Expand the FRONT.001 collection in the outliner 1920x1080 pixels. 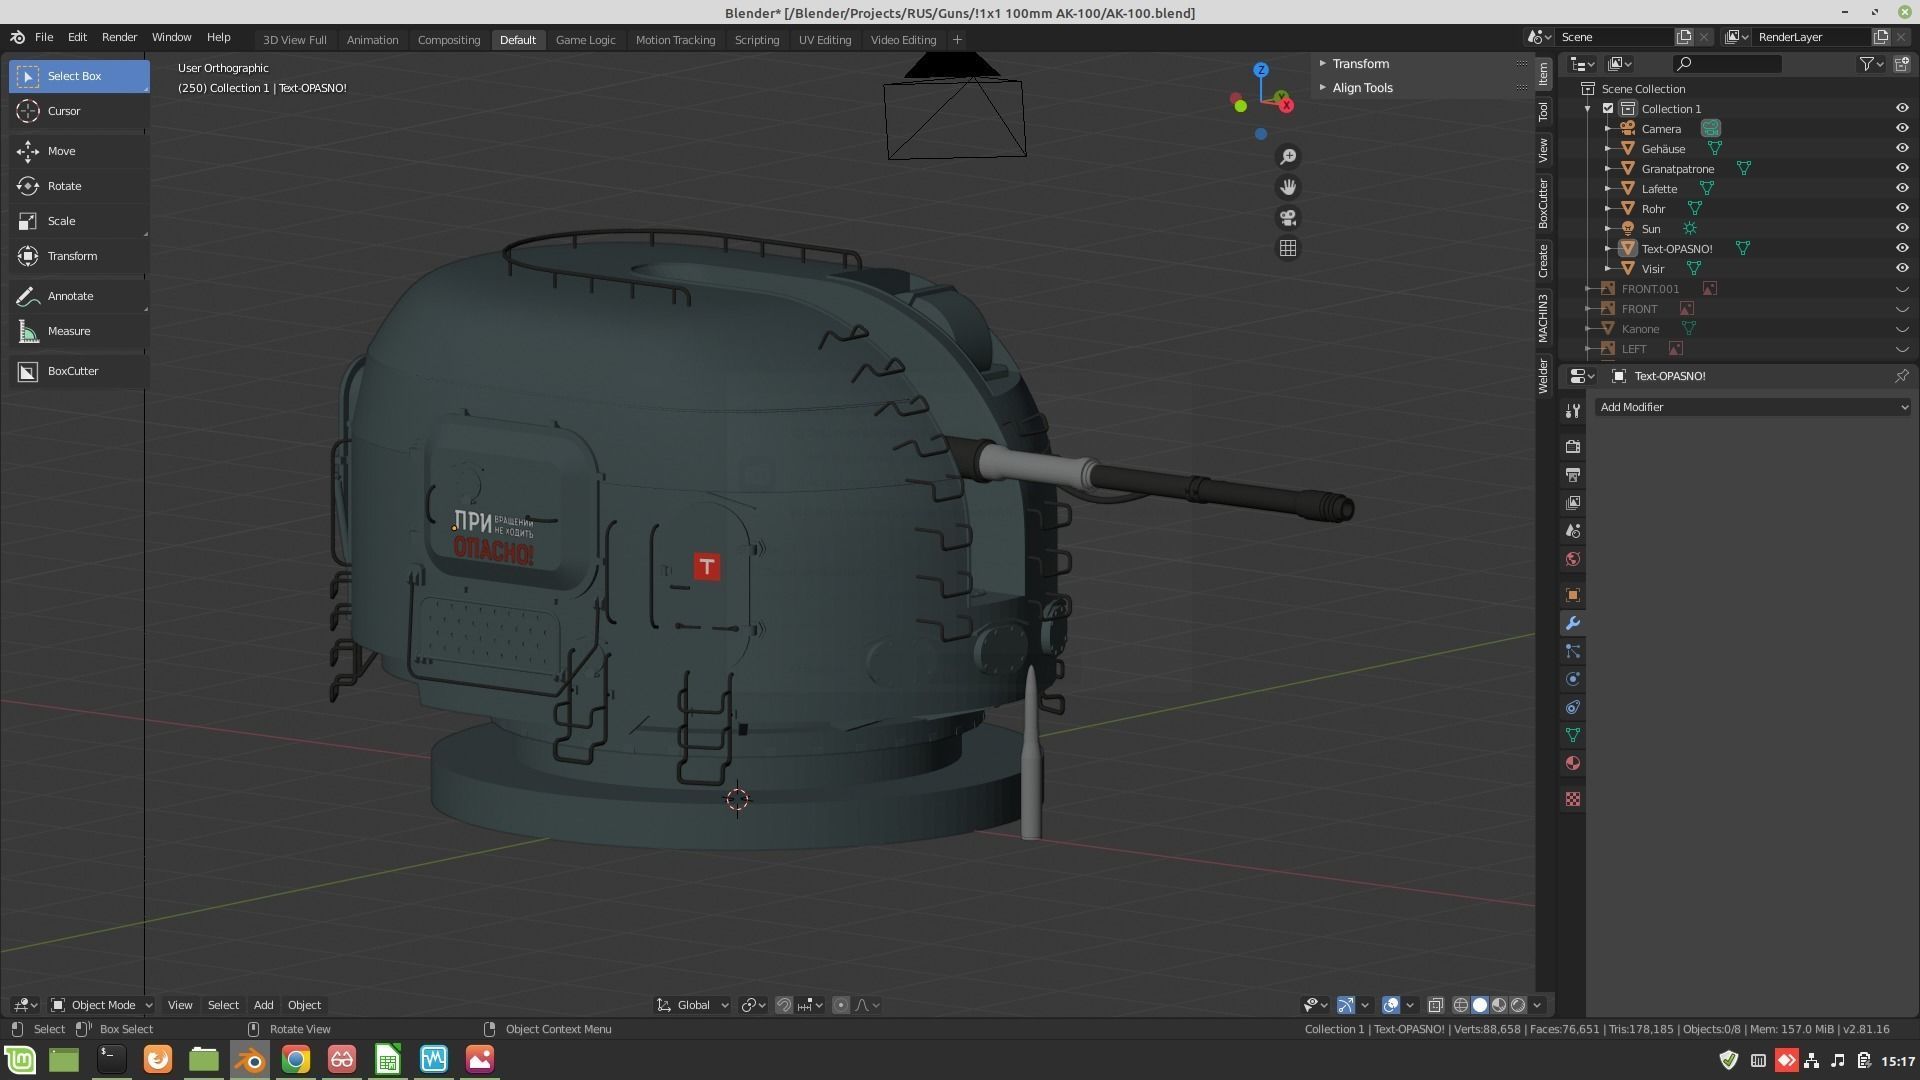[x=1589, y=288]
